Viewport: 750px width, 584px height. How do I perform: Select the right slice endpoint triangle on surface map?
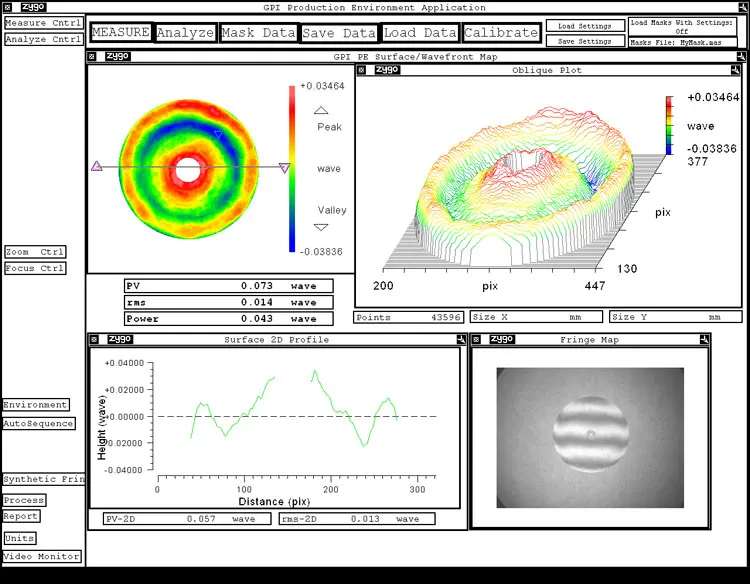coord(284,168)
